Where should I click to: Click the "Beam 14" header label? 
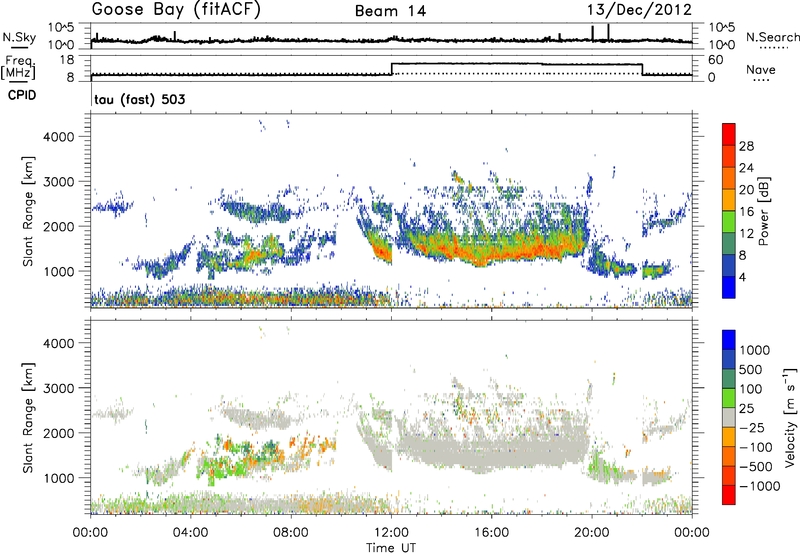(x=390, y=11)
